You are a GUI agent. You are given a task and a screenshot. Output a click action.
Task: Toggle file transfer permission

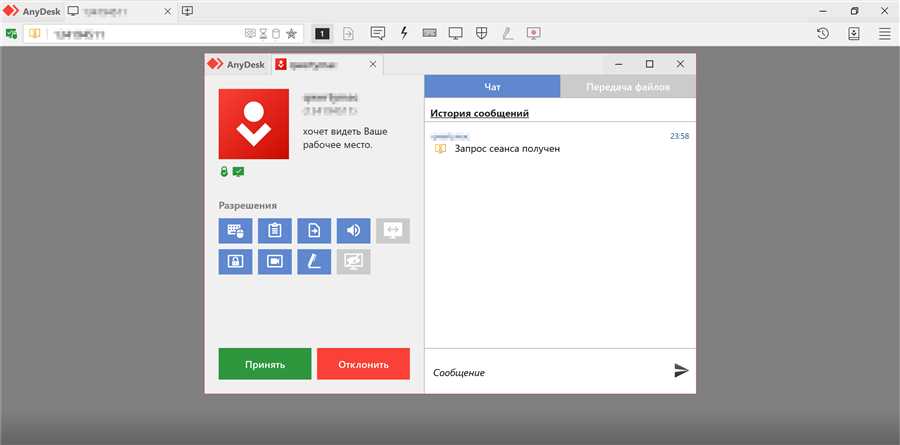click(x=314, y=231)
